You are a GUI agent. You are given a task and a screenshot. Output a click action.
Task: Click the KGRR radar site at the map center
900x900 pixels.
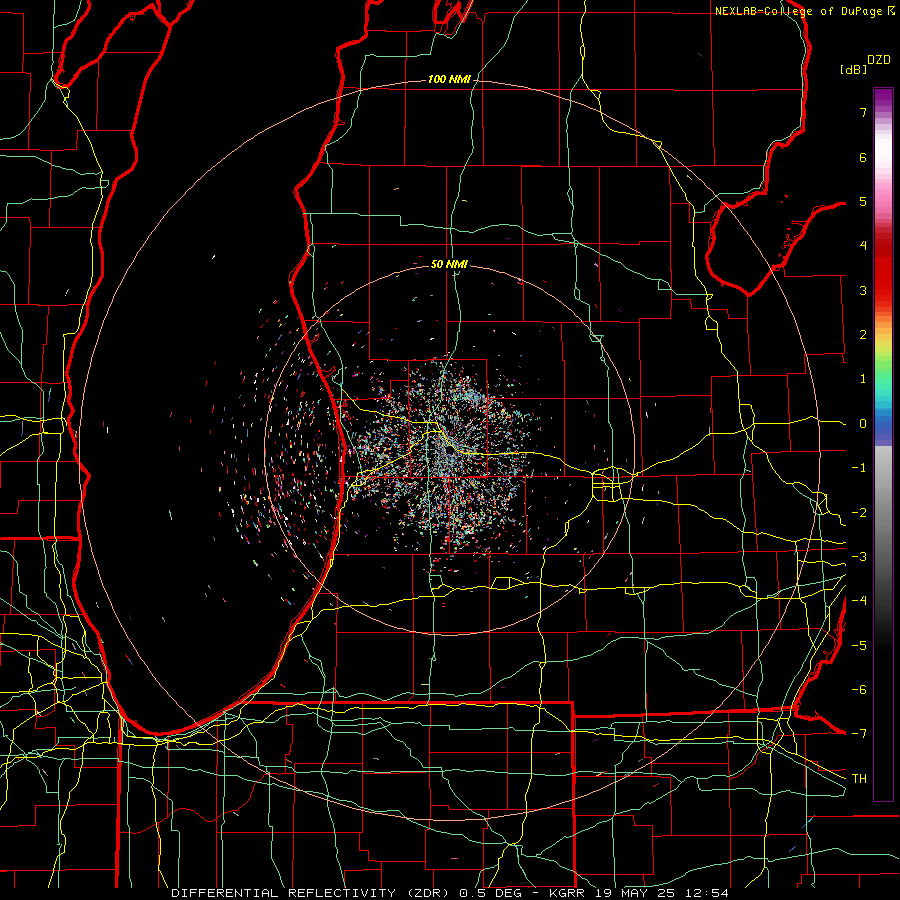pos(449,452)
